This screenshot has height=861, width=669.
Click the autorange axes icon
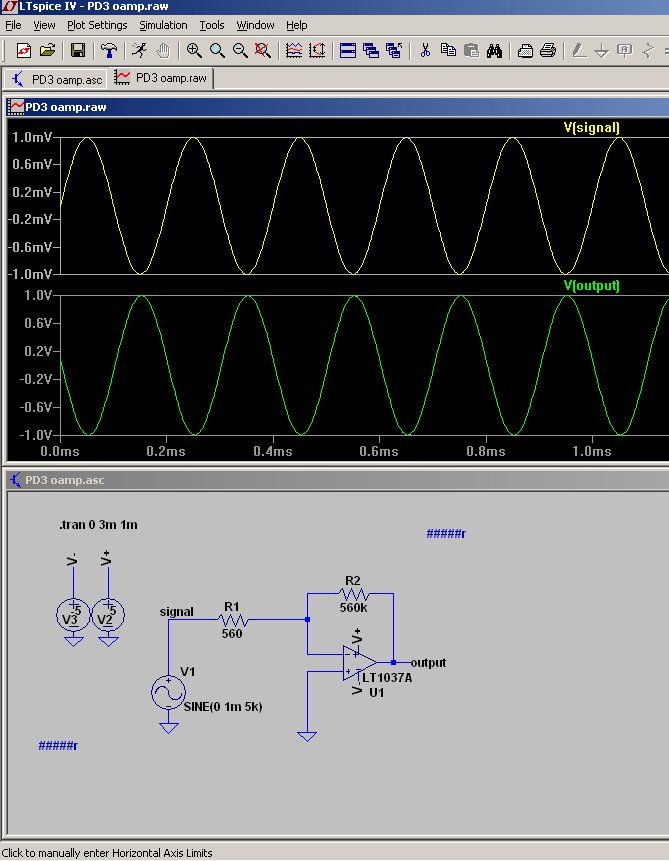317,51
